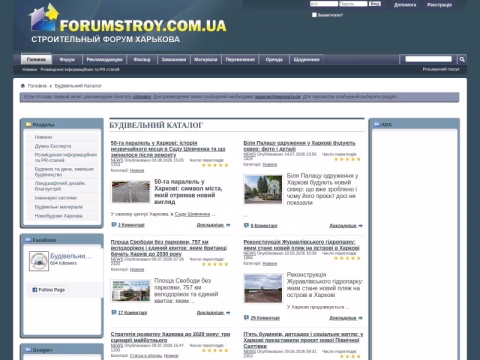Open the Щоденники navigation tab
Screen dimensions: 480x360
pyautogui.click(x=306, y=59)
